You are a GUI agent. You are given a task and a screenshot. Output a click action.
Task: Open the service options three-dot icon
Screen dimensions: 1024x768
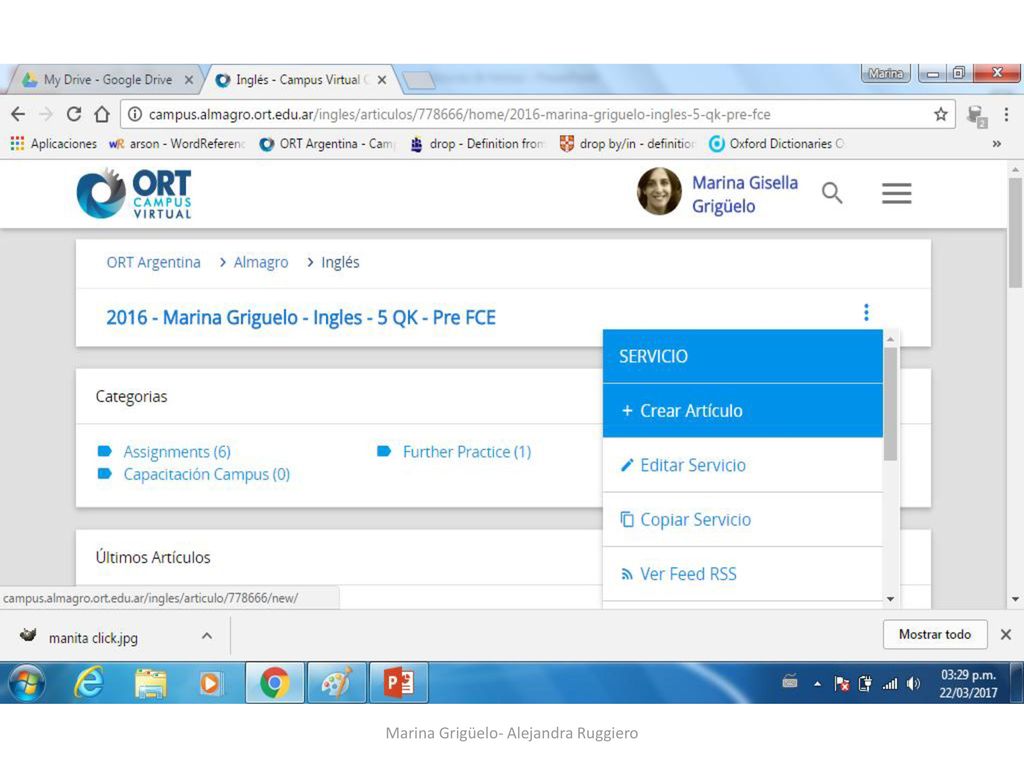(x=866, y=312)
